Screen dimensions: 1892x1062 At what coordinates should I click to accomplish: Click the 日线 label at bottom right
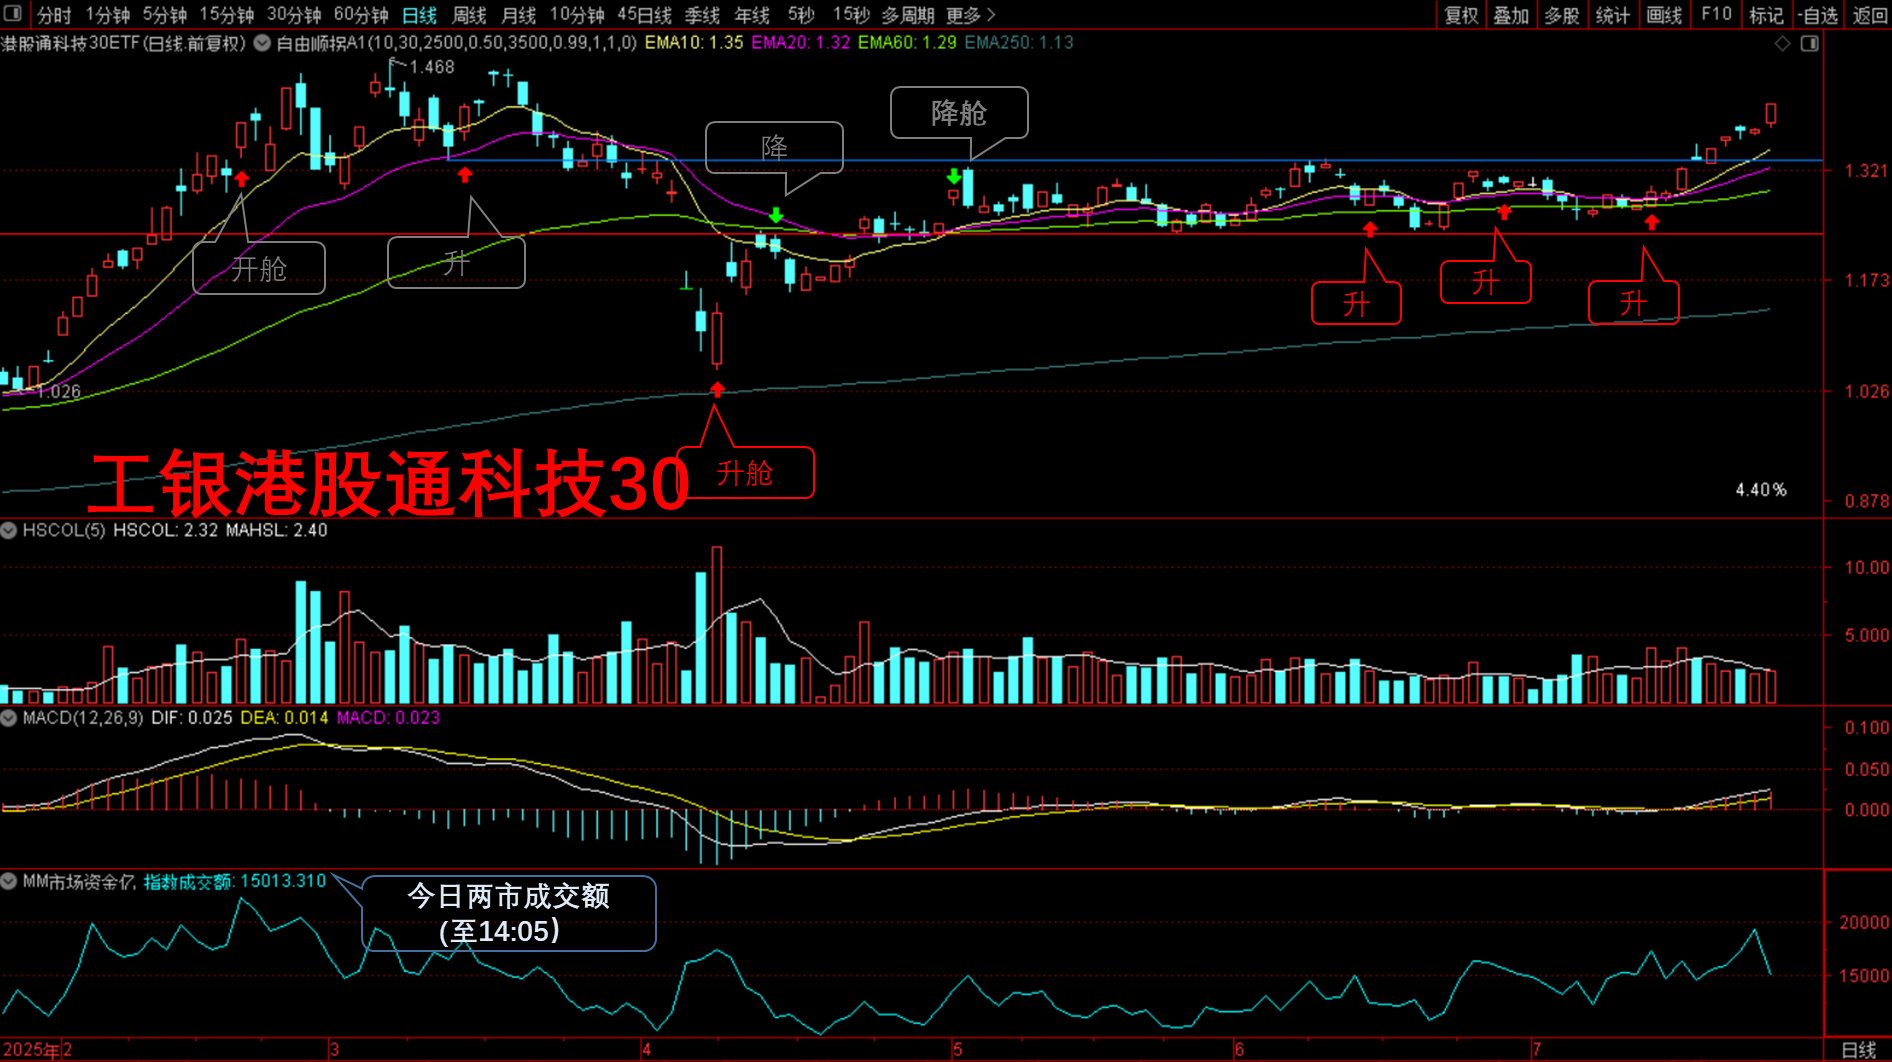pos(1859,1049)
